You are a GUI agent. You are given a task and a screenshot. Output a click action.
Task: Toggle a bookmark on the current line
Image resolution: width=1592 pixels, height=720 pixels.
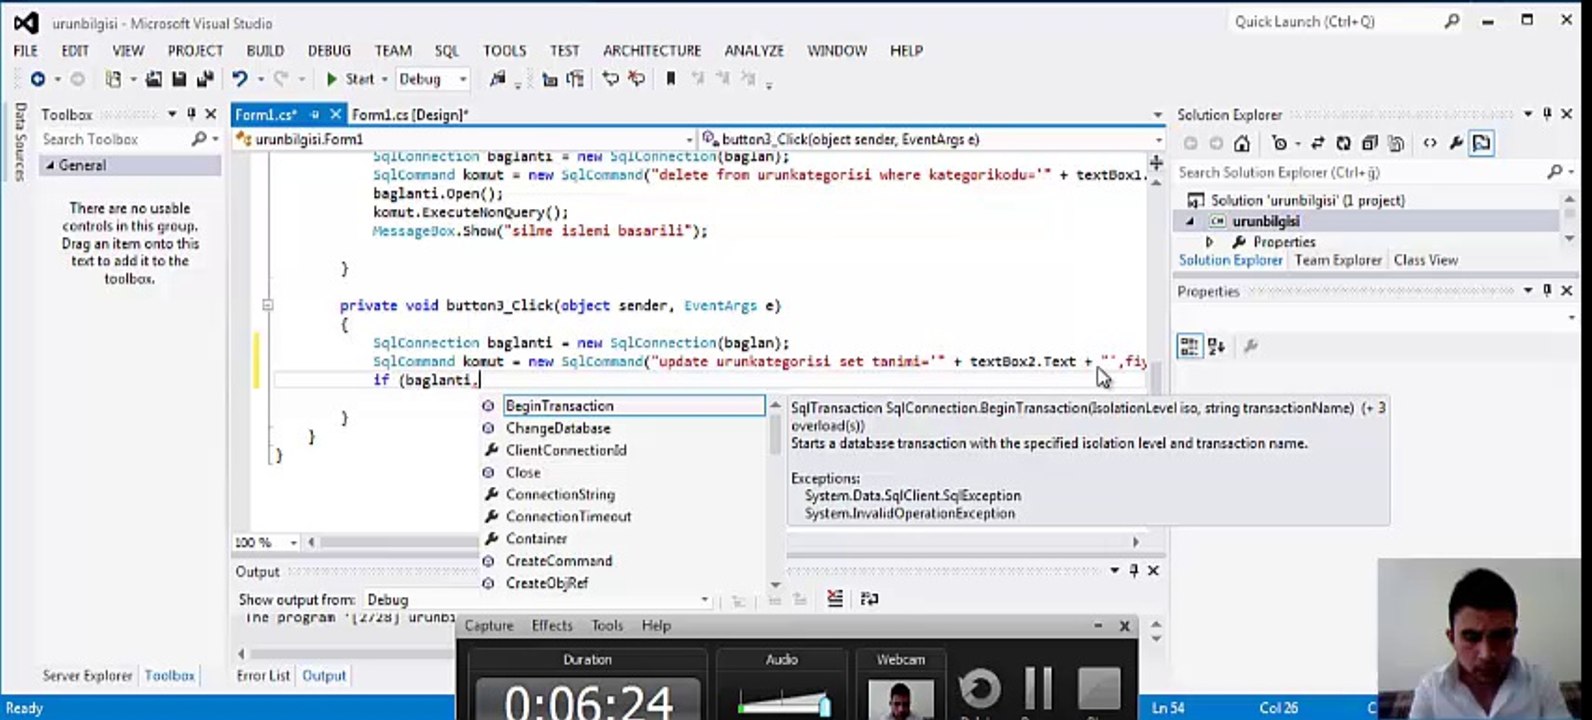point(671,79)
